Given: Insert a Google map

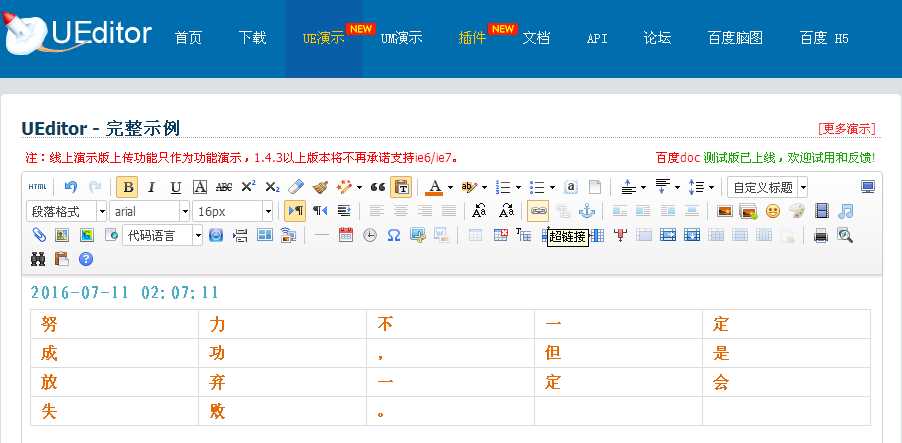Looking at the screenshot, I should click(x=86, y=235).
